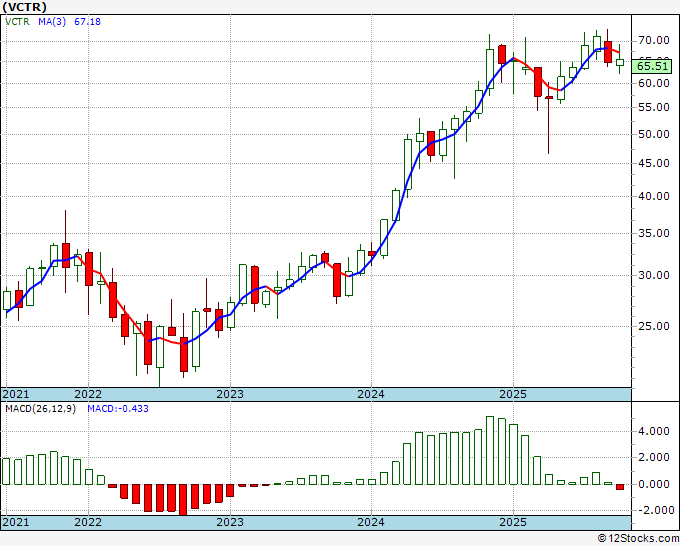The image size is (680, 546).
Task: Click the 2024 label on MACD time axis
Action: pos(371,522)
